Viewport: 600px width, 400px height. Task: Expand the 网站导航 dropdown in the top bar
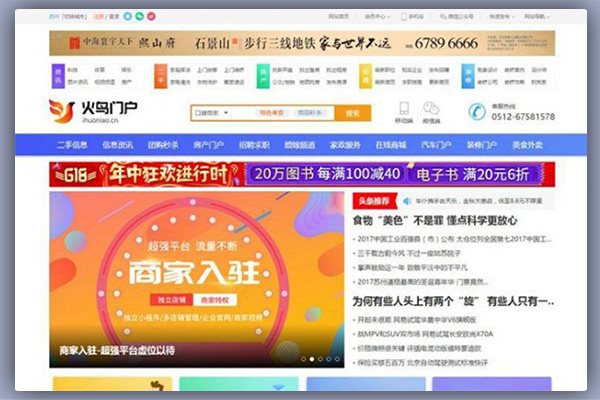tap(536, 17)
